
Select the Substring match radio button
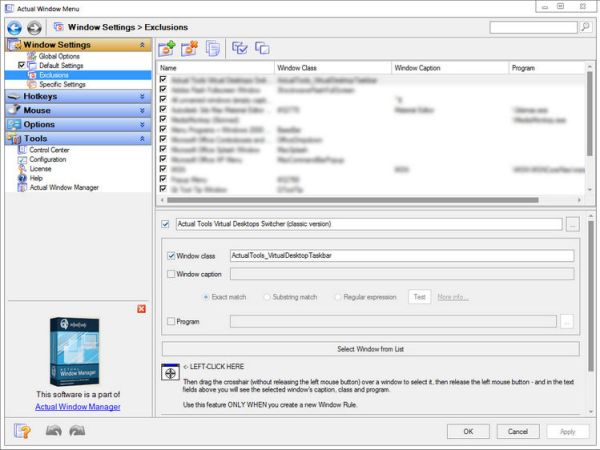tap(267, 297)
